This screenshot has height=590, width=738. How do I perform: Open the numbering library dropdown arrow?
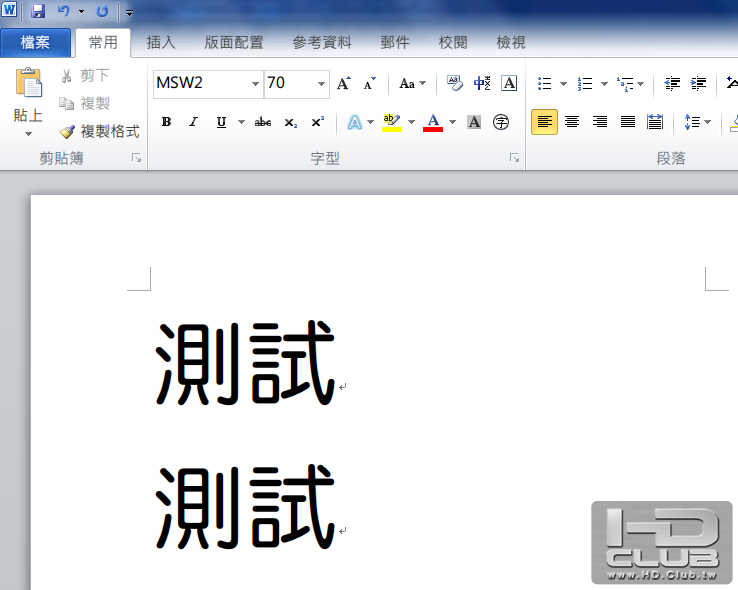(x=604, y=84)
